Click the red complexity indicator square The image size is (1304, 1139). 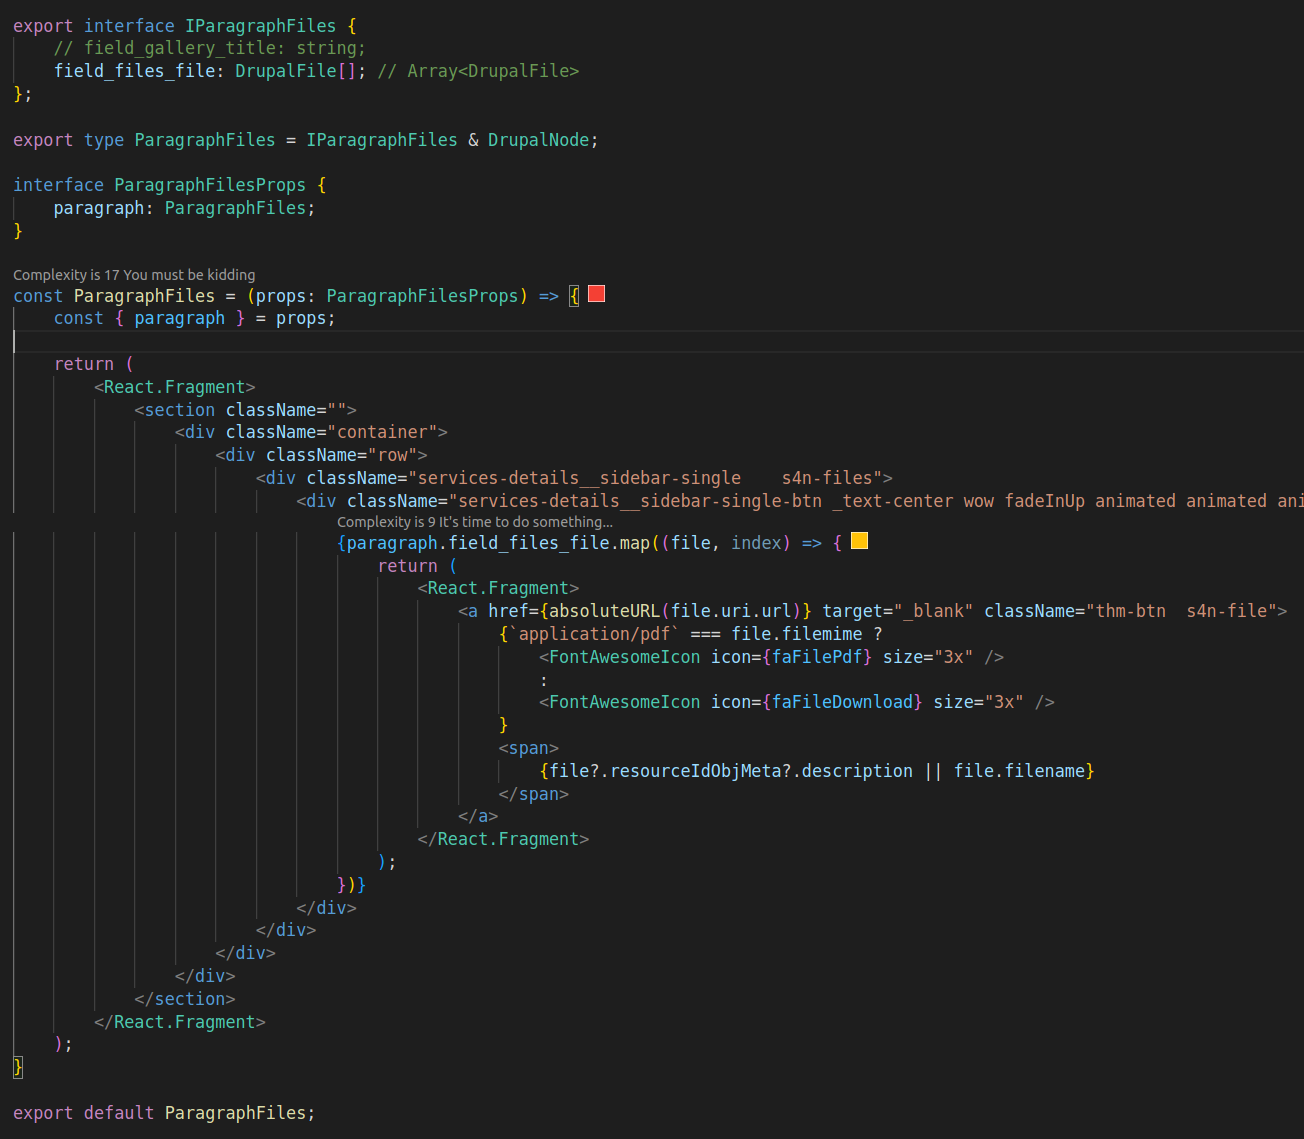click(595, 294)
